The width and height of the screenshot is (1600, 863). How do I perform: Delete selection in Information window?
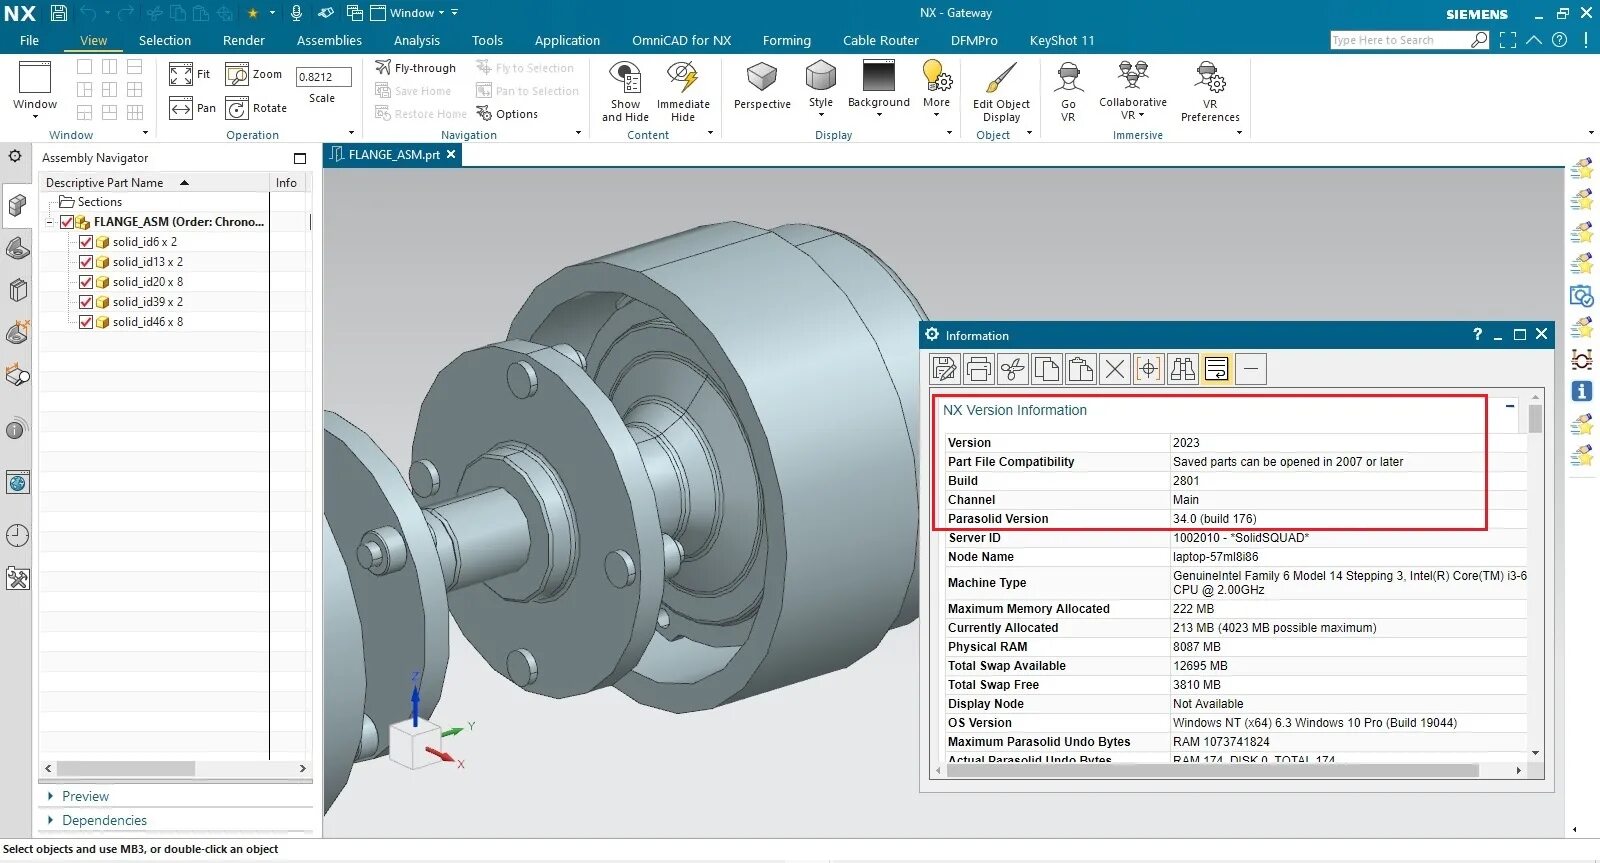pos(1115,369)
